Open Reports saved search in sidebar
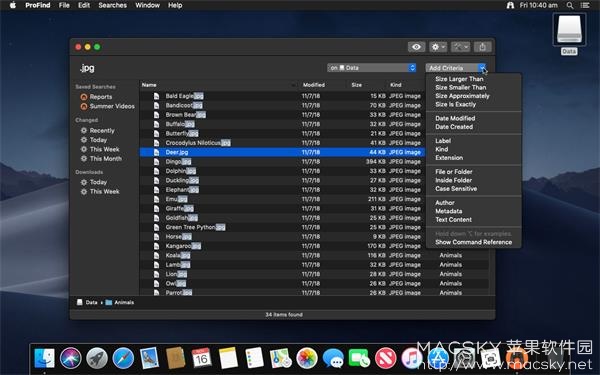 pyautogui.click(x=96, y=97)
